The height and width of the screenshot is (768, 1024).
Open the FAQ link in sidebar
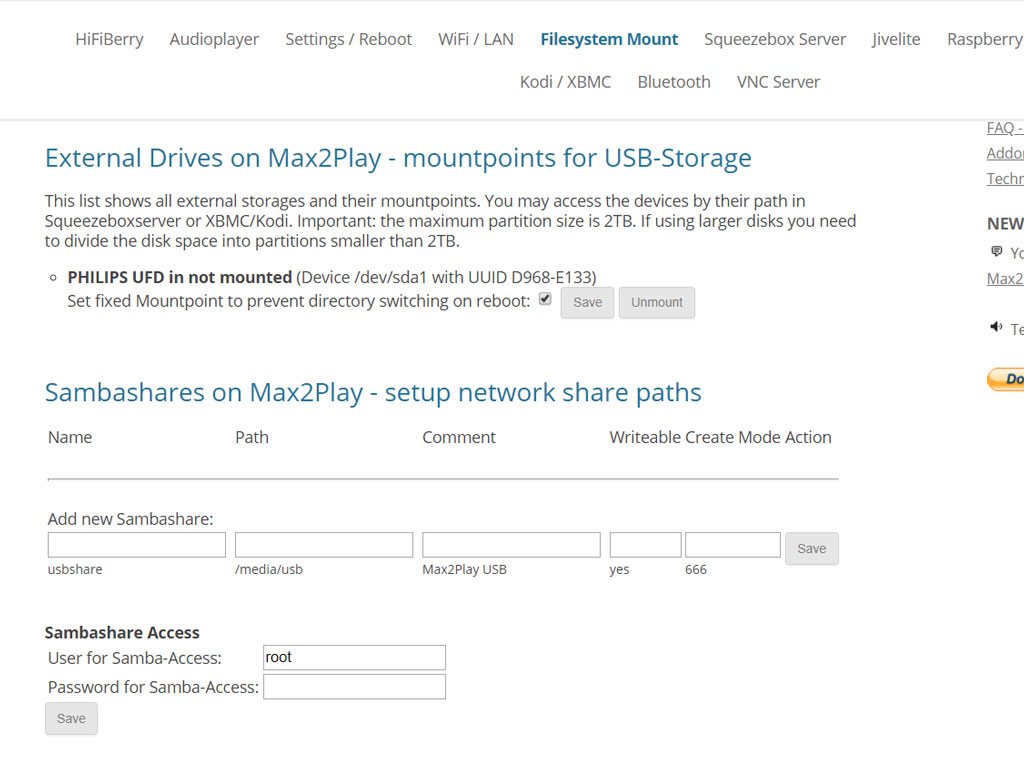[1004, 128]
